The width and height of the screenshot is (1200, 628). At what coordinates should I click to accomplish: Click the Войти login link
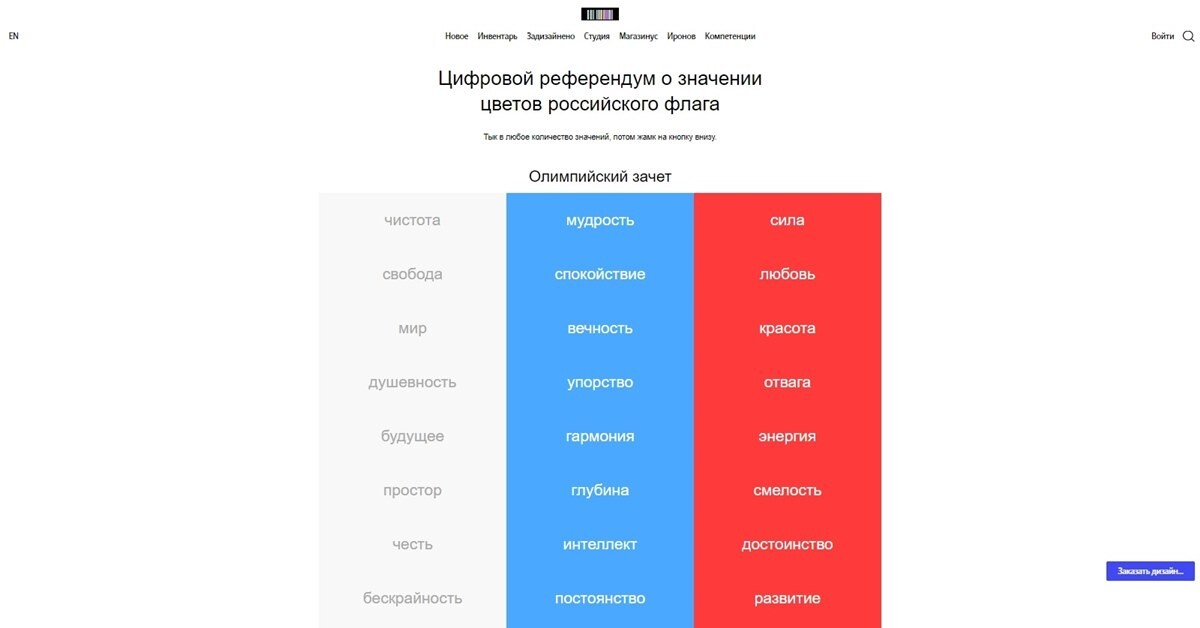(1162, 36)
